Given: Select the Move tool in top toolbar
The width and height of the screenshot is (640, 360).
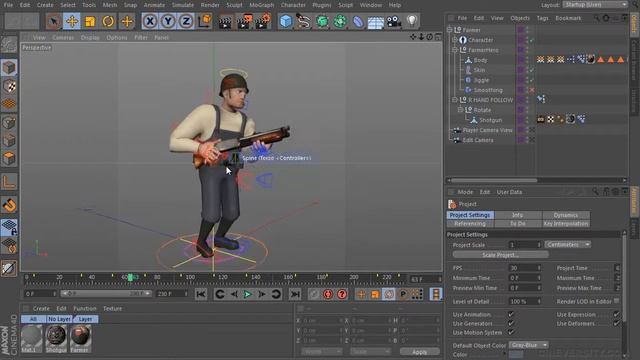Looking at the screenshot, I should tap(72, 21).
